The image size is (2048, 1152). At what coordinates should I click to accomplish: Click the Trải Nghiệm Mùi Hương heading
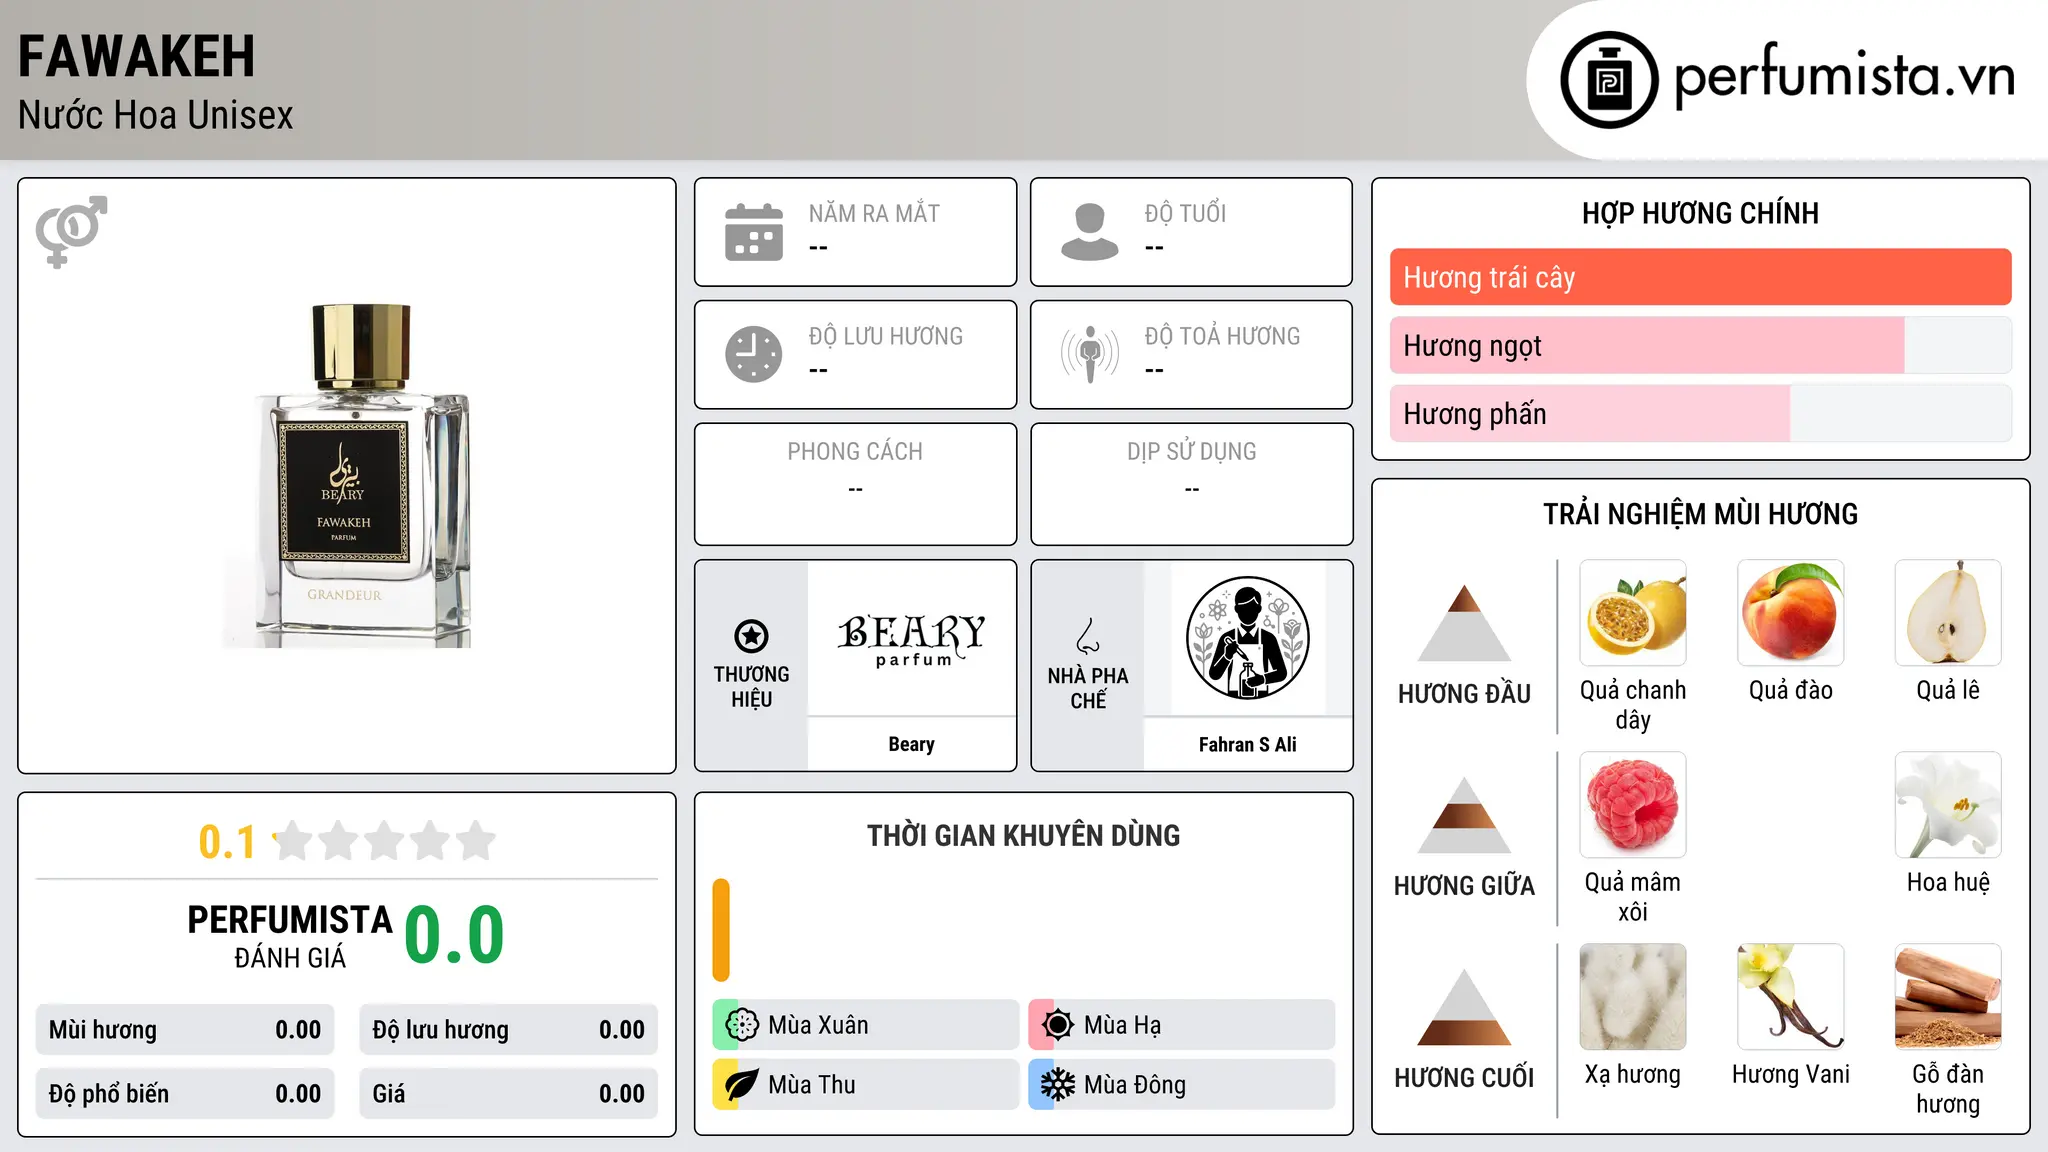tap(1700, 514)
